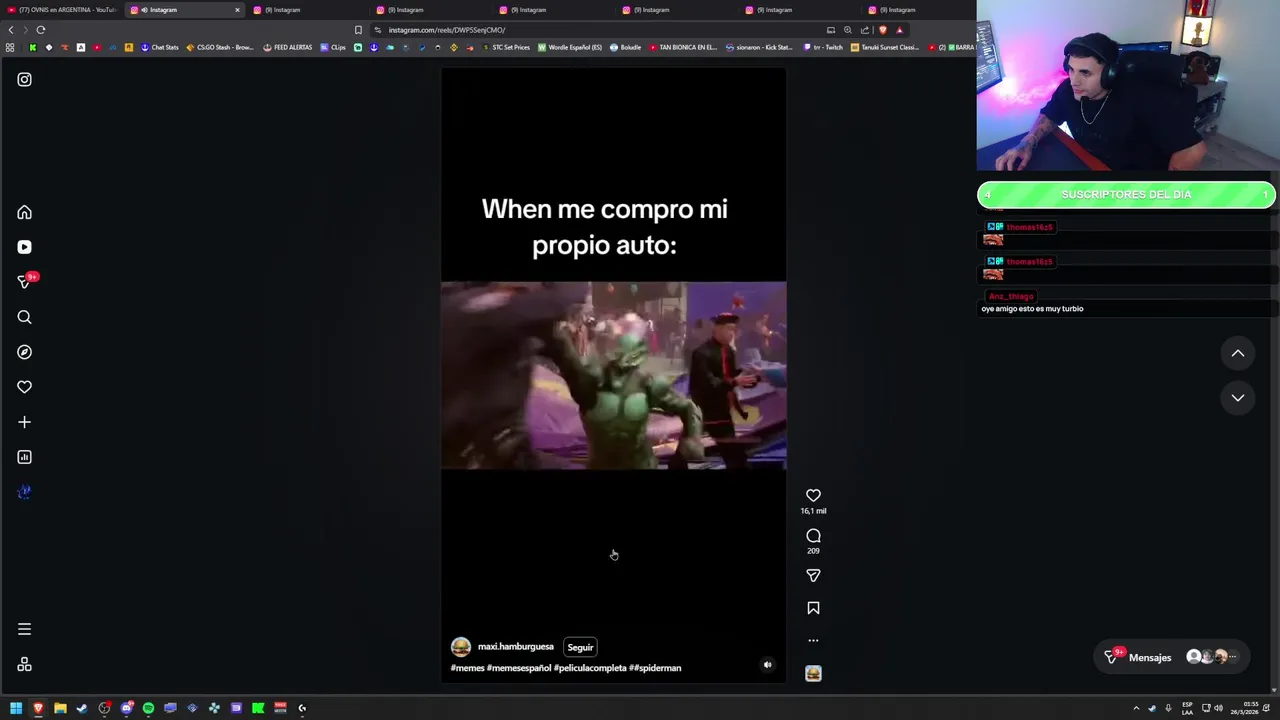Toggle the reel's sound with the speaker icon
Screen dimensions: 1280x720
point(767,665)
